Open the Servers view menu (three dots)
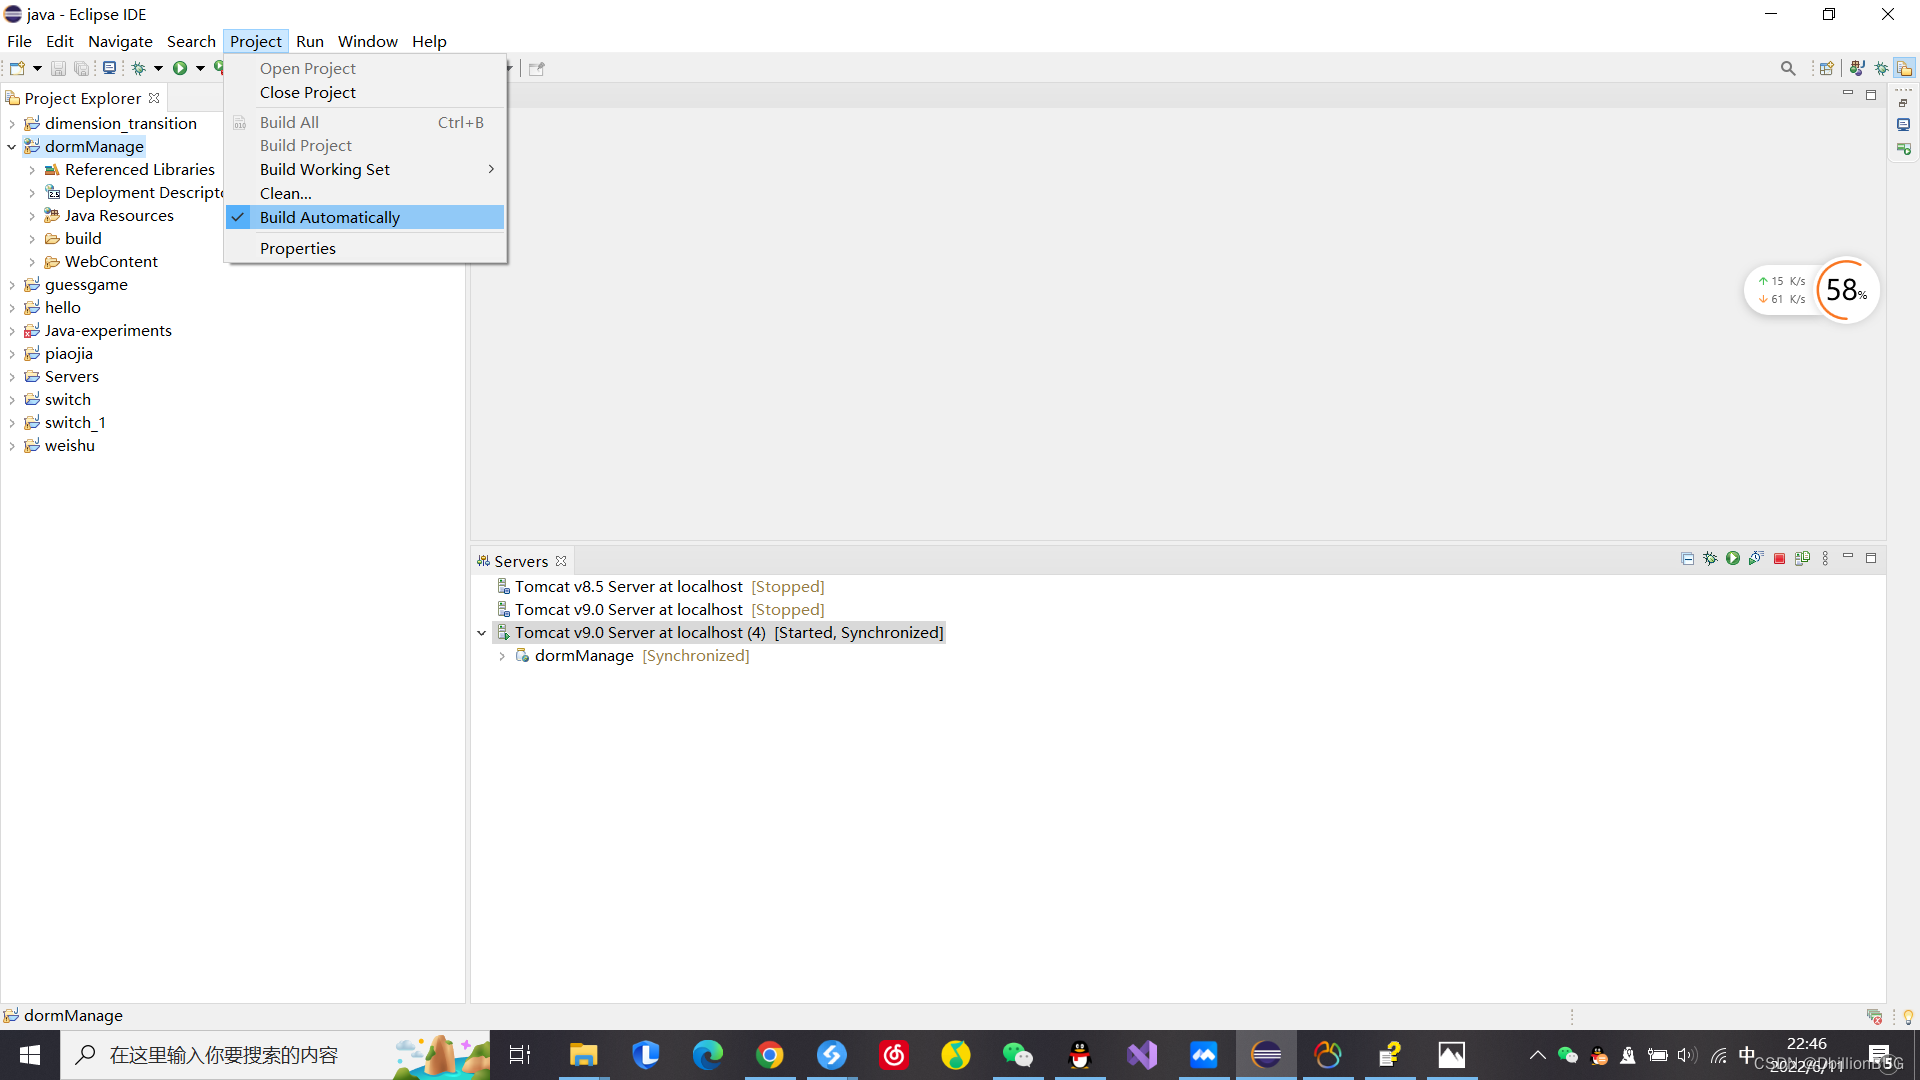The height and width of the screenshot is (1080, 1920). click(x=1825, y=559)
